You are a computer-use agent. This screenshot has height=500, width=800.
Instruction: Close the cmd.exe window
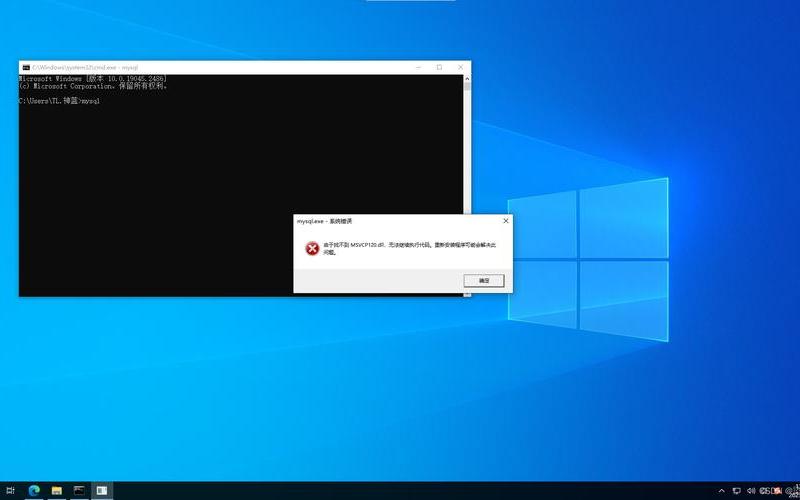pos(460,67)
